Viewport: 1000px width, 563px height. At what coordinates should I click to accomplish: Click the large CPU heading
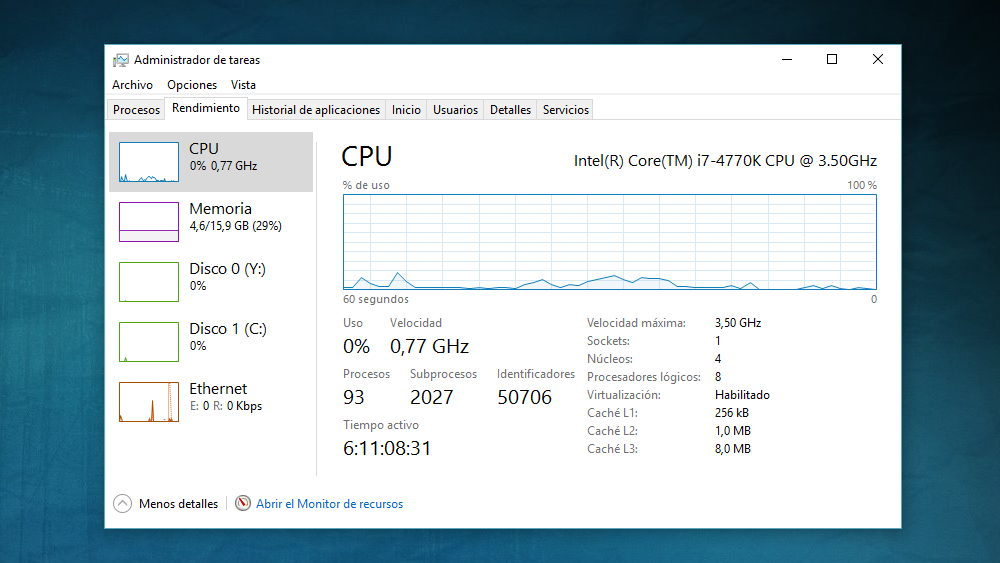click(367, 156)
